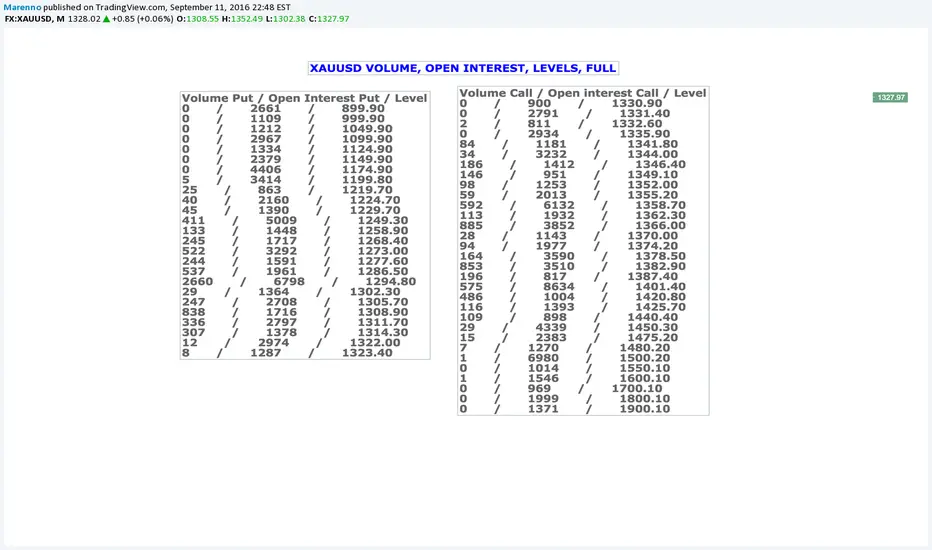Select put level 1199.80
This screenshot has width=932, height=550.
coord(367,180)
